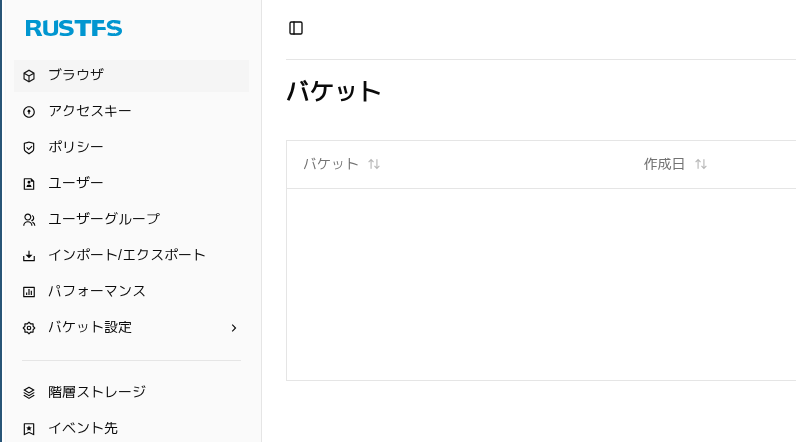Sort by 作成日 column arrows

pyautogui.click(x=701, y=164)
